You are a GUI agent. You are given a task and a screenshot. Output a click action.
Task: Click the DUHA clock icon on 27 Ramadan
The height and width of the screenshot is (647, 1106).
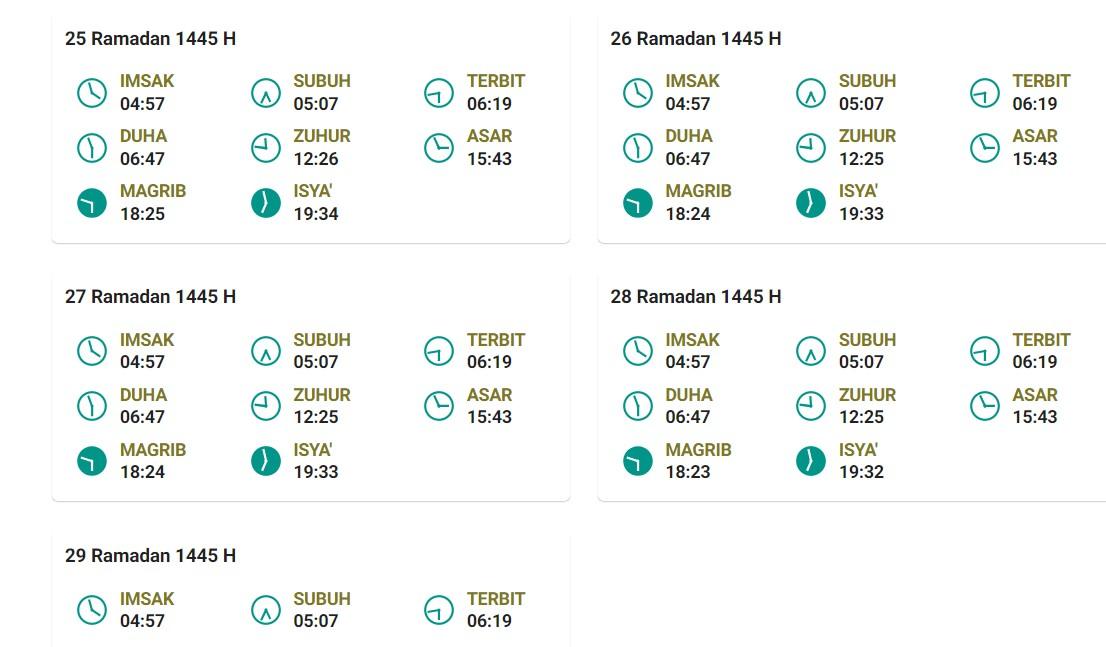[x=92, y=404]
